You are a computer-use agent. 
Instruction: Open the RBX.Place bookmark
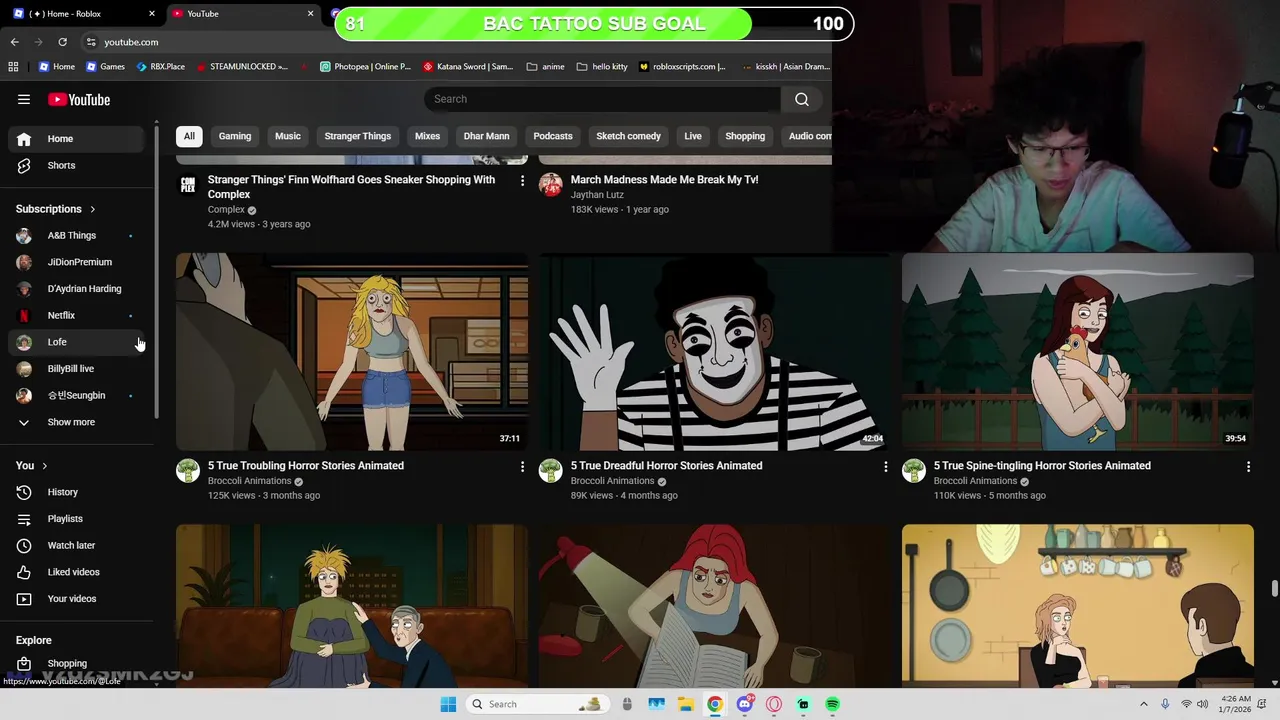(160, 67)
